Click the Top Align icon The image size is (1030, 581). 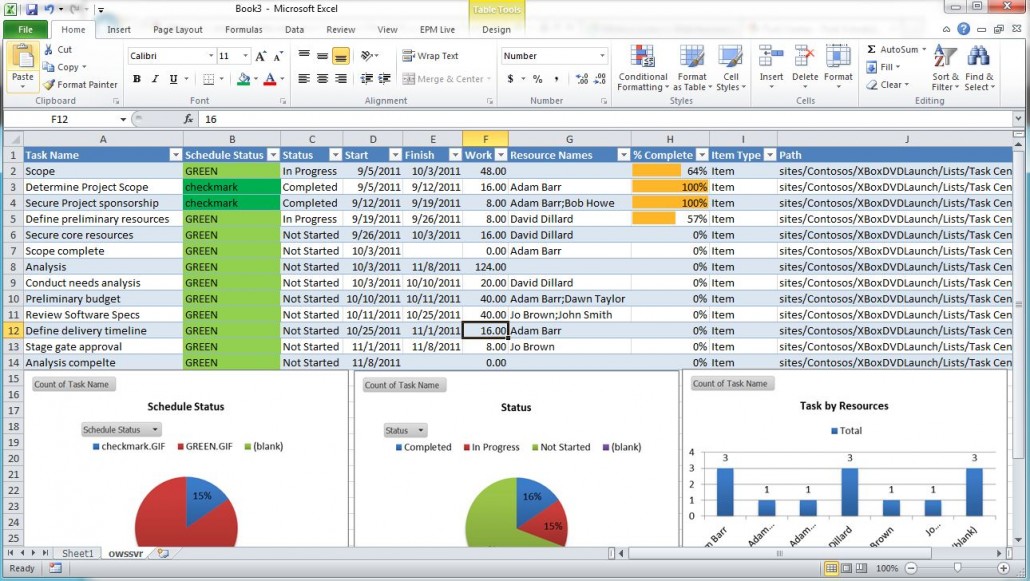[303, 56]
